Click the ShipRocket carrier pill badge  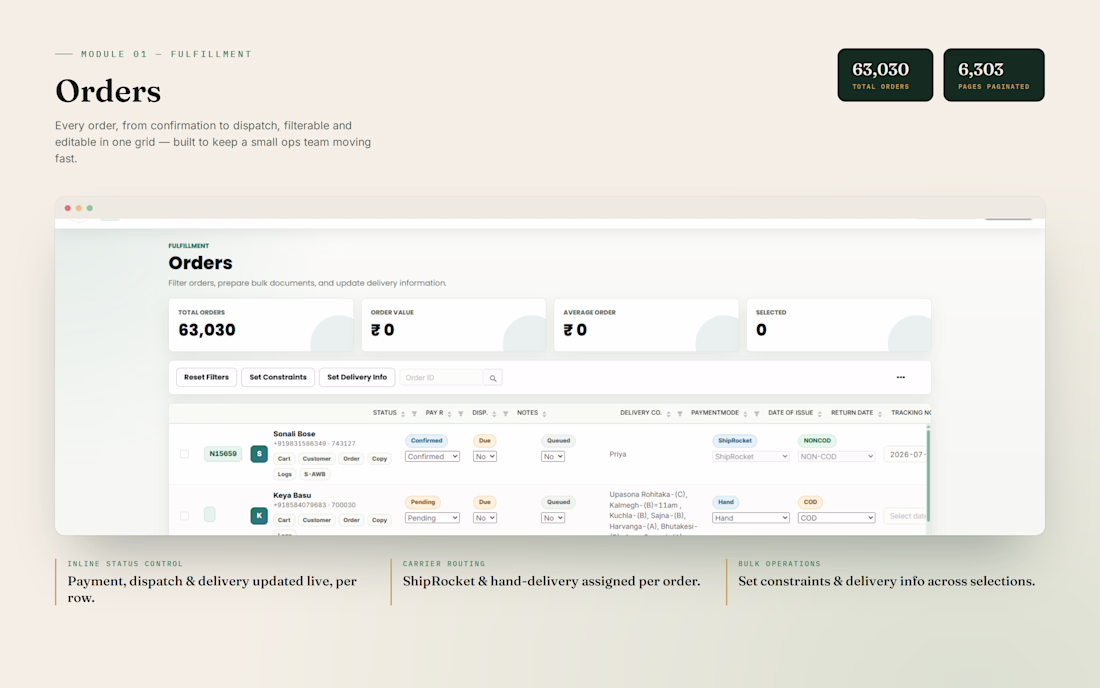coord(735,440)
